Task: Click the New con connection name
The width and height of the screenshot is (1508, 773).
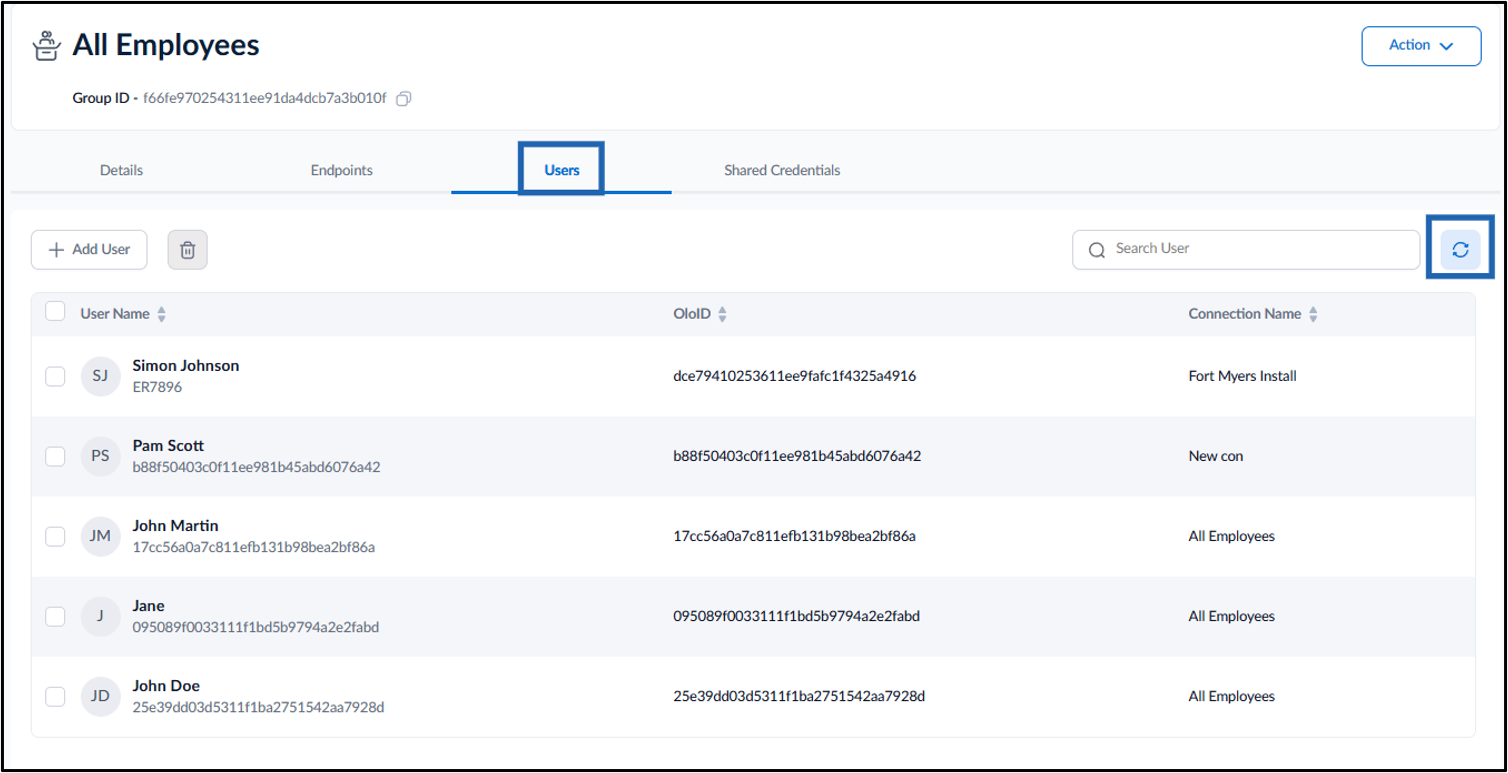Action: tap(1216, 456)
